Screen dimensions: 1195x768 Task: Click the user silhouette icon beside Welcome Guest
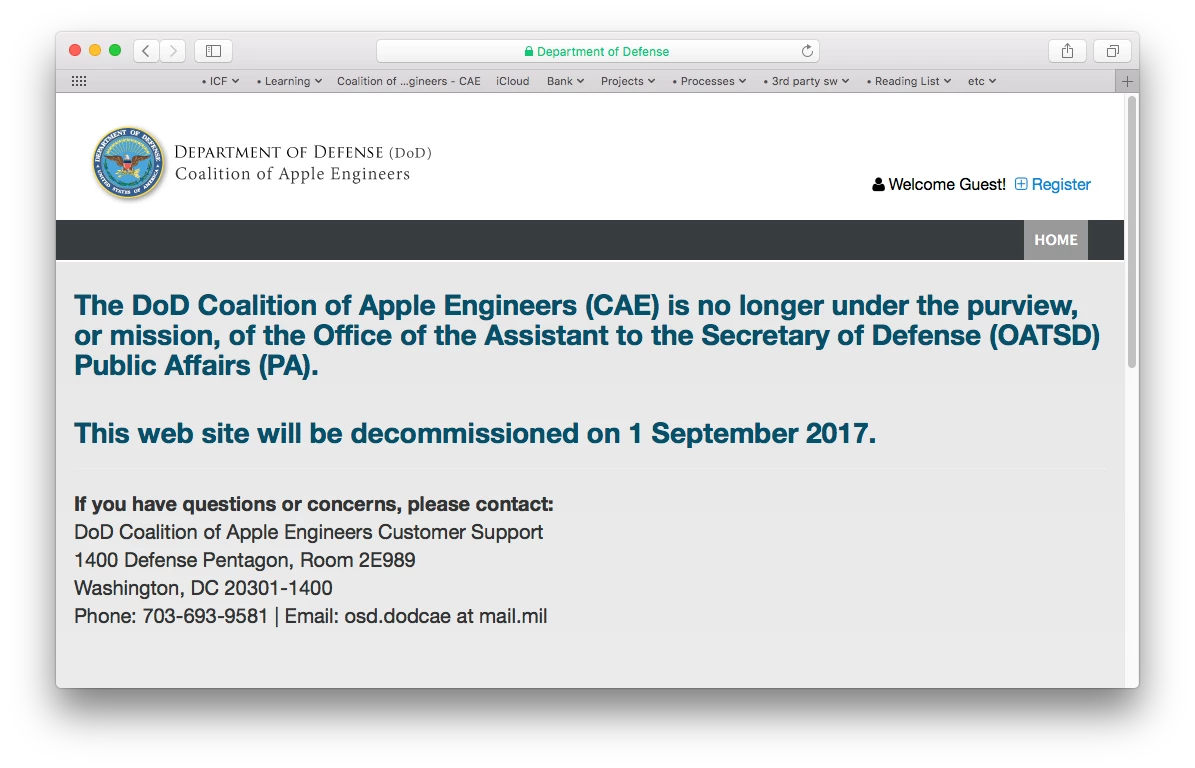[878, 184]
